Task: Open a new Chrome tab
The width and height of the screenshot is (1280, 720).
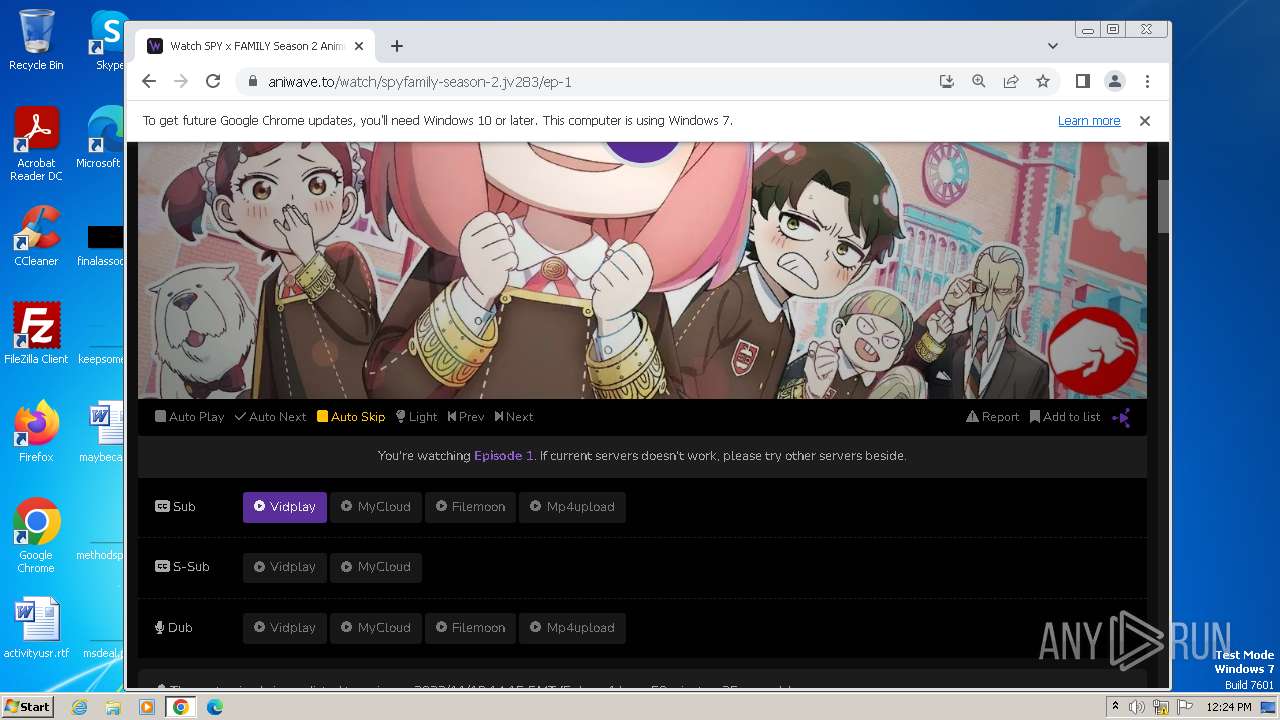Action: coord(397,46)
